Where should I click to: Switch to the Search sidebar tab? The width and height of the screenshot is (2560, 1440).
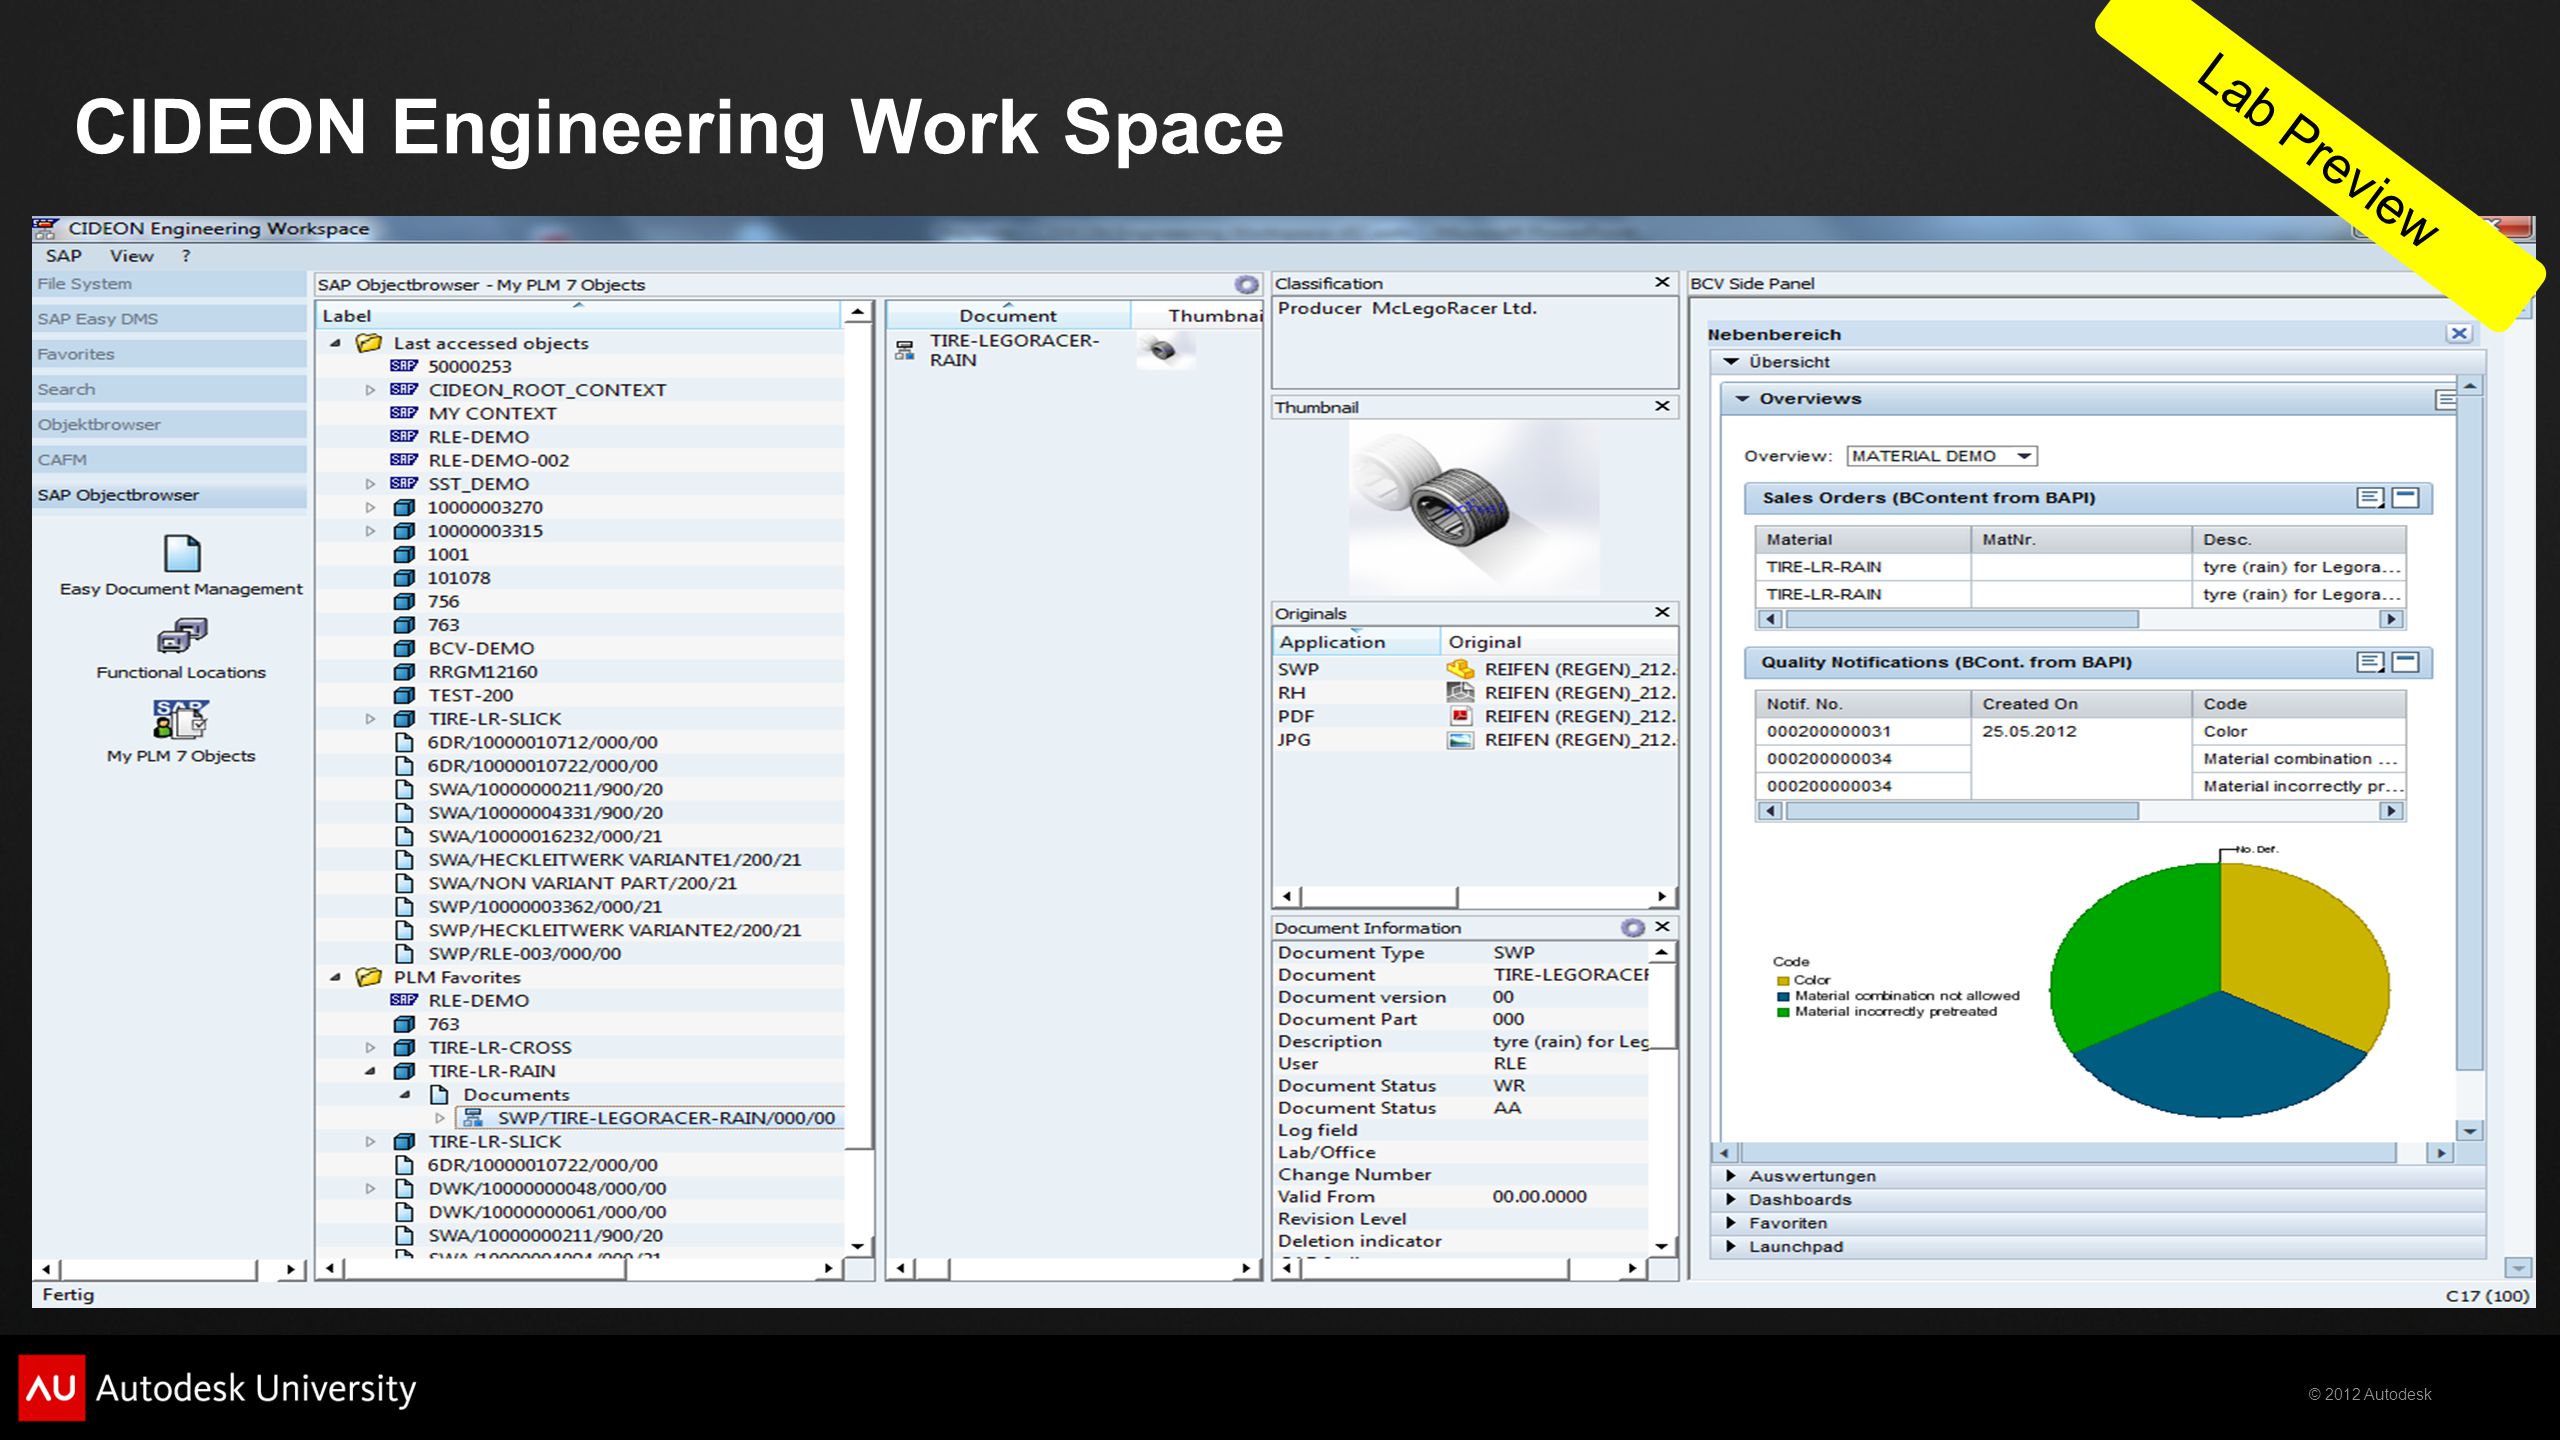point(170,389)
